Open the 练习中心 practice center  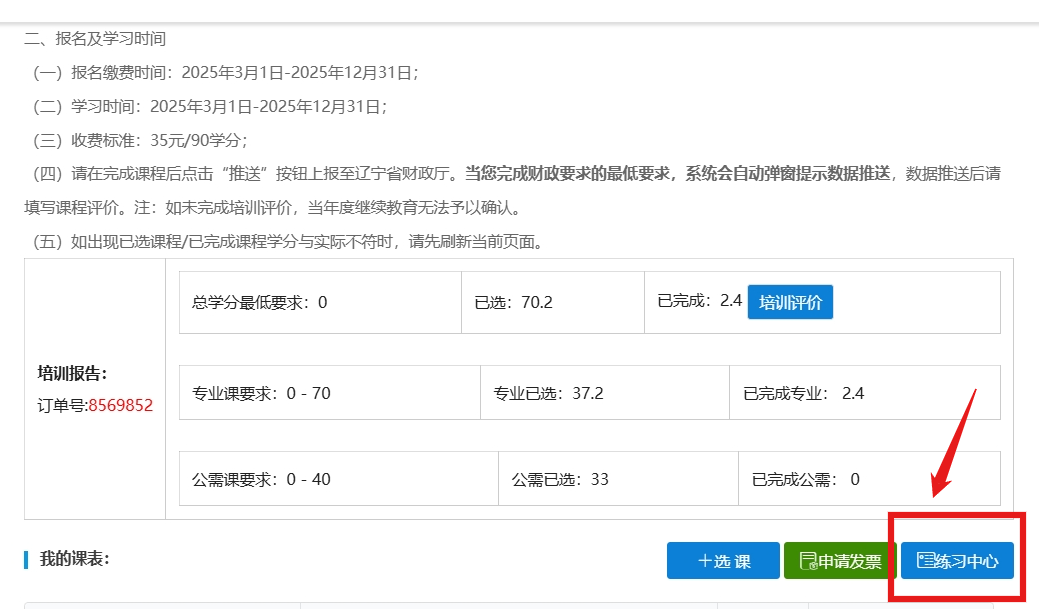(x=957, y=561)
